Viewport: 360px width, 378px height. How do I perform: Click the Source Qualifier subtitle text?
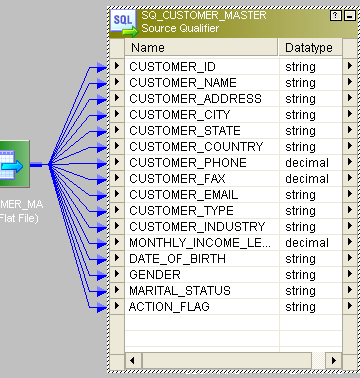(180, 28)
